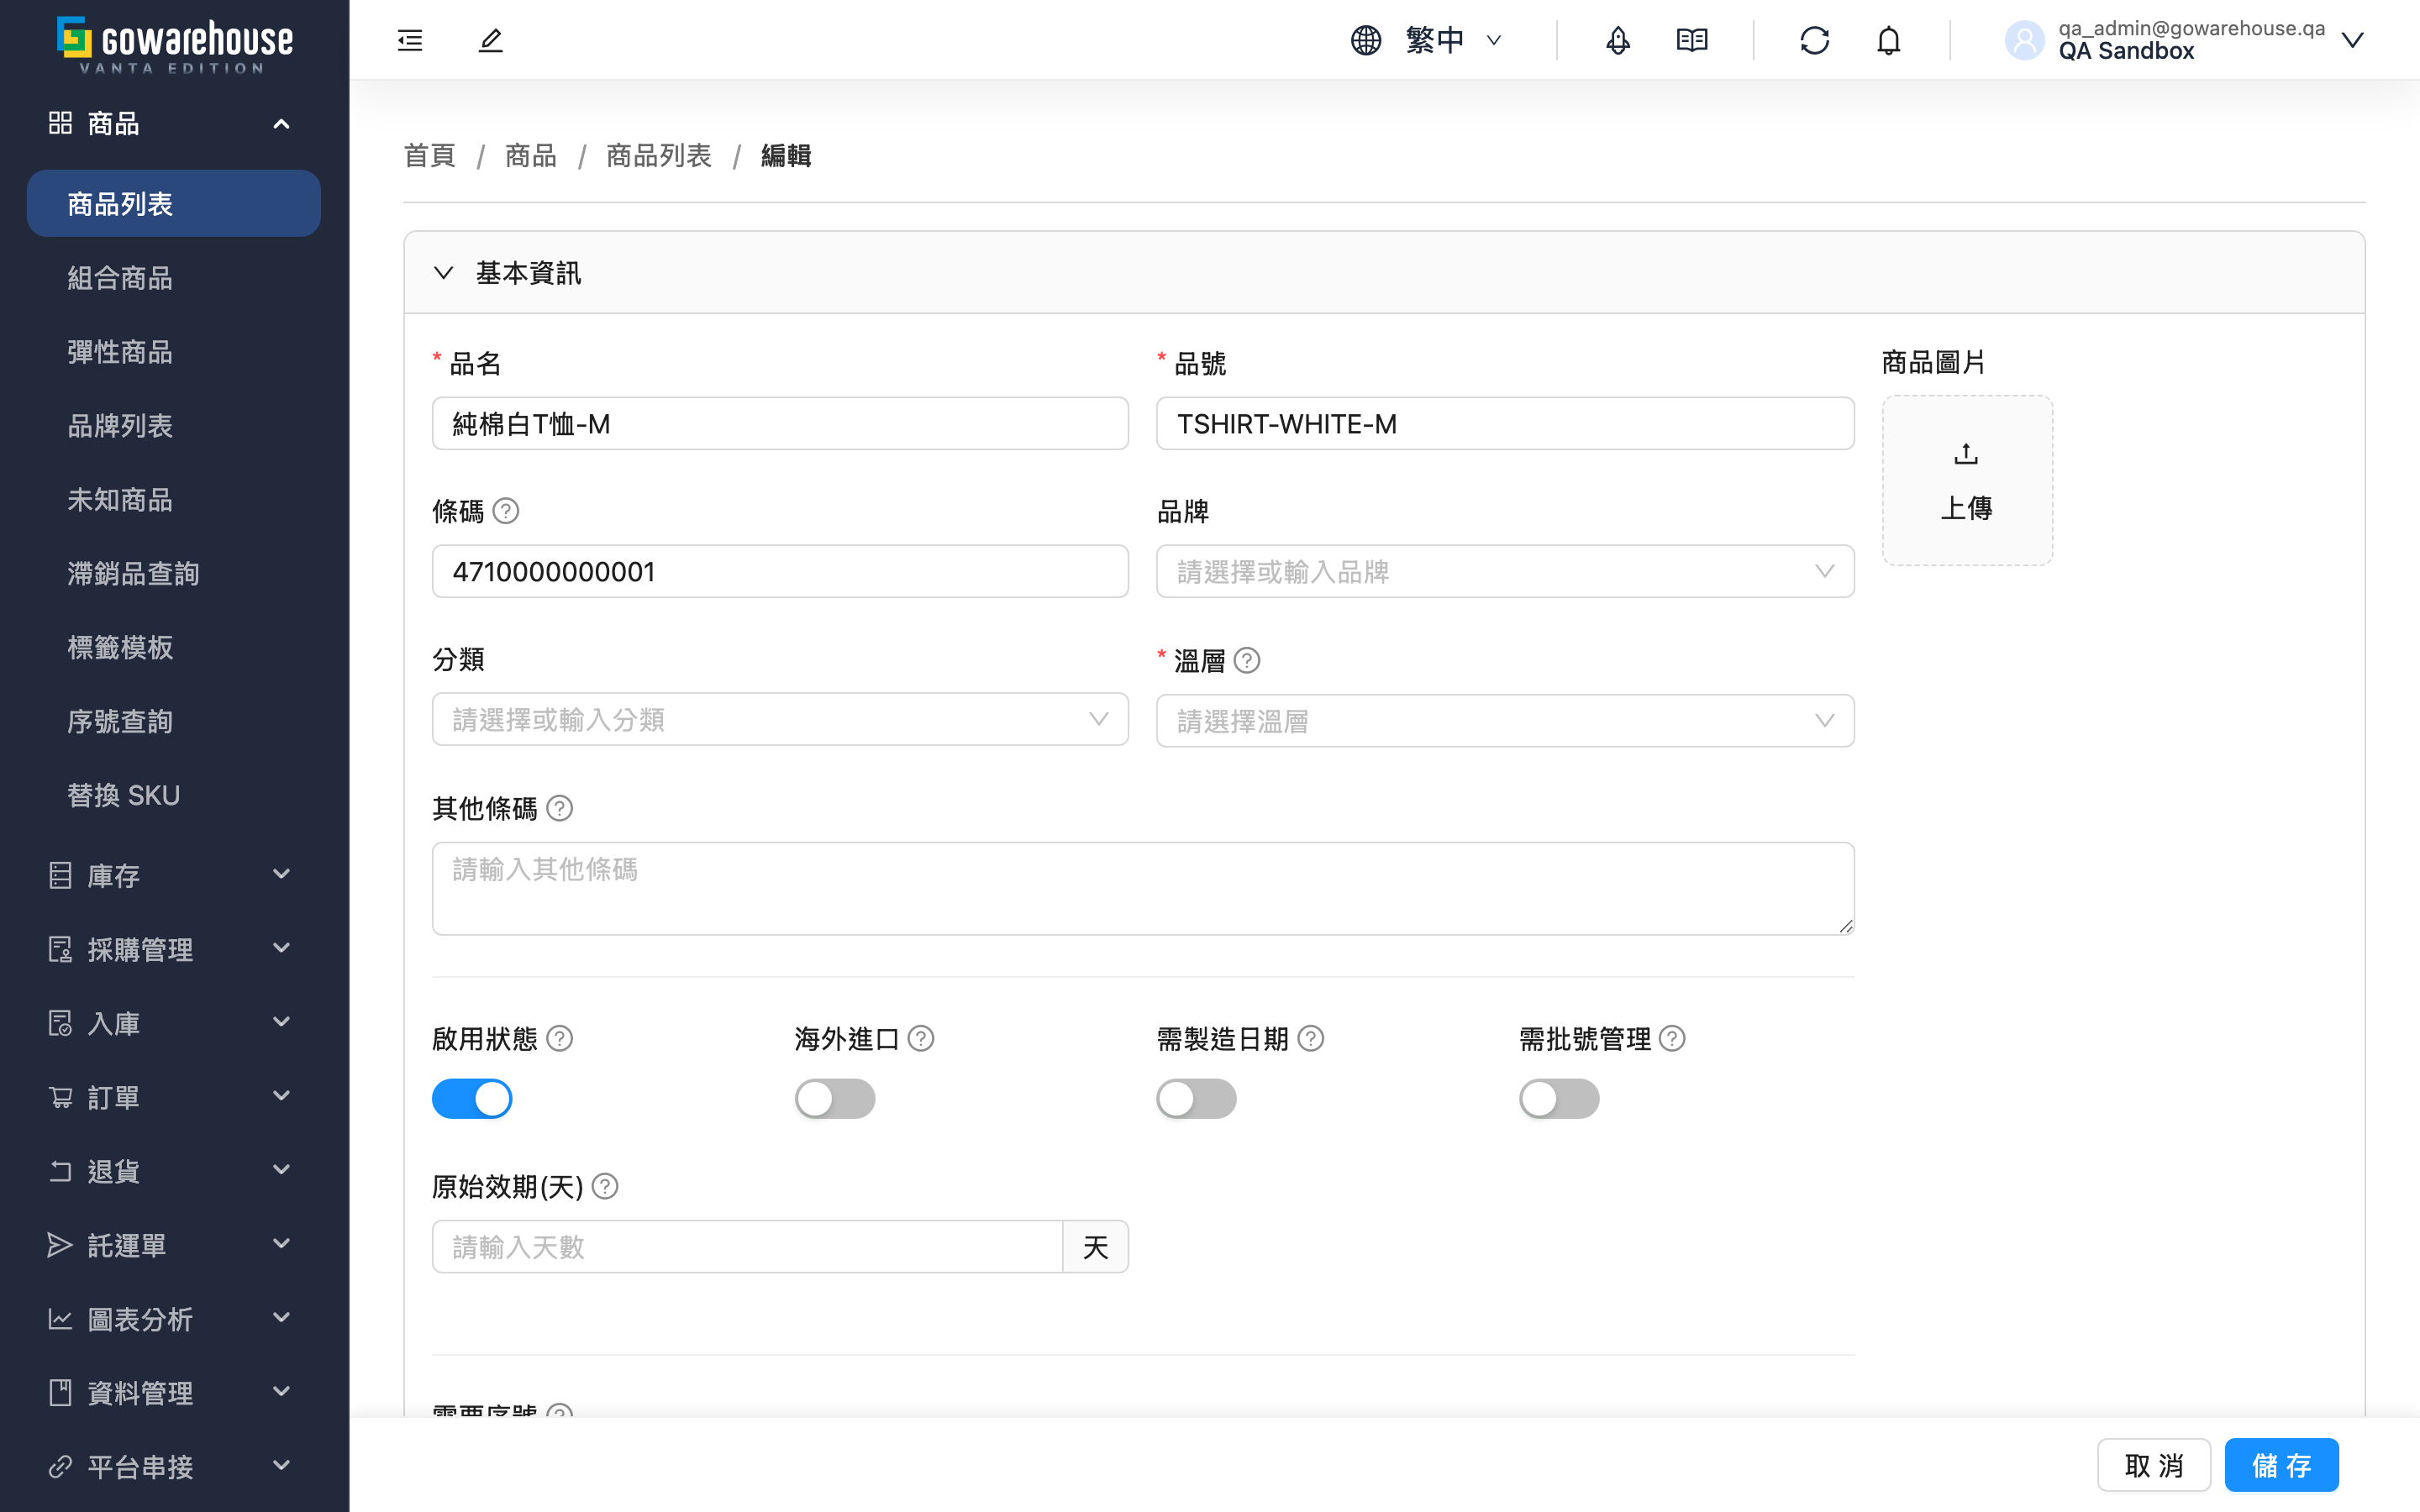Image resolution: width=2420 pixels, height=1512 pixels.
Task: Click the 原始效期 days input field
Action: point(747,1246)
